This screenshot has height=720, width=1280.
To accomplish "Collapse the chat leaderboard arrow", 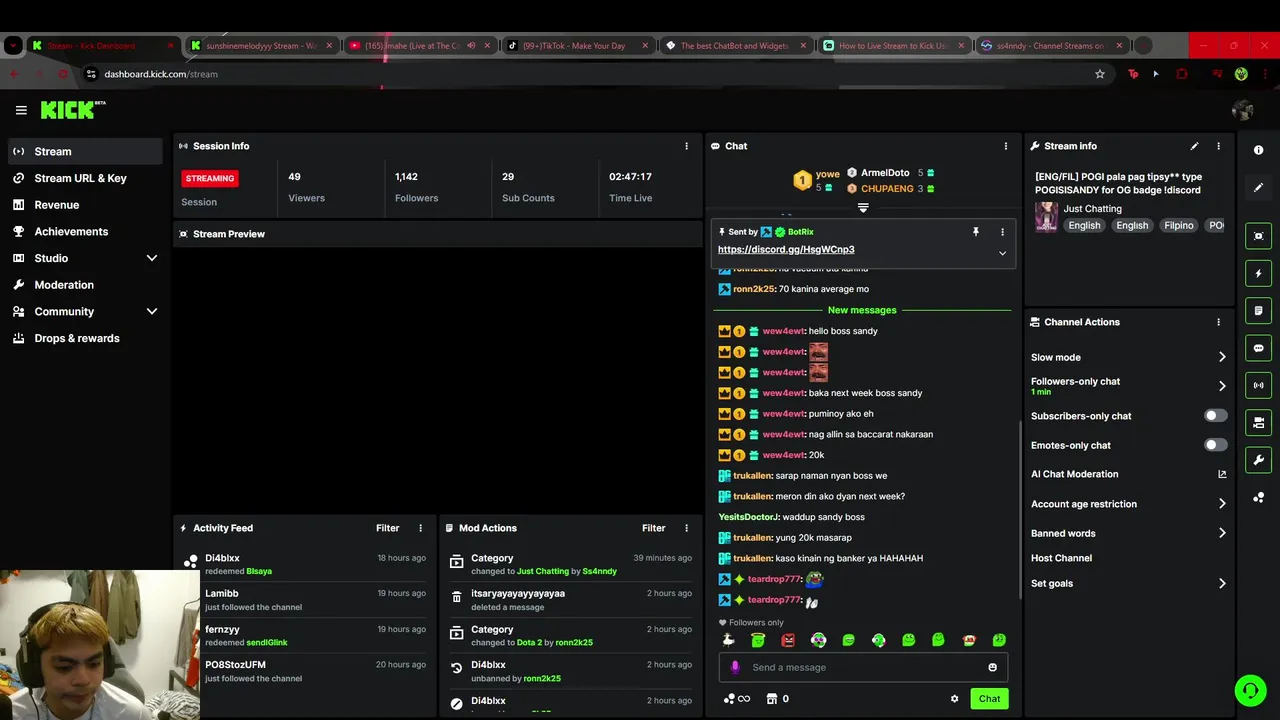I will (x=863, y=208).
